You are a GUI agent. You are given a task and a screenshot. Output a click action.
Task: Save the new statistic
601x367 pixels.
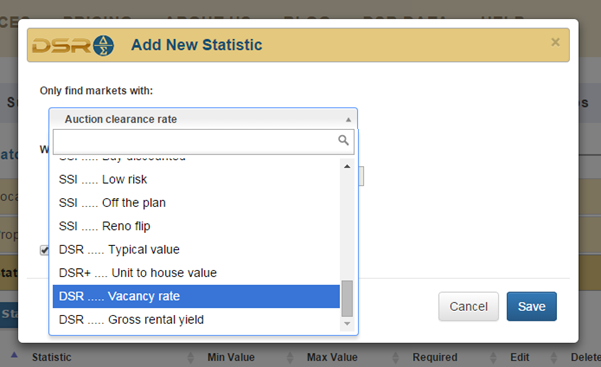tap(532, 306)
